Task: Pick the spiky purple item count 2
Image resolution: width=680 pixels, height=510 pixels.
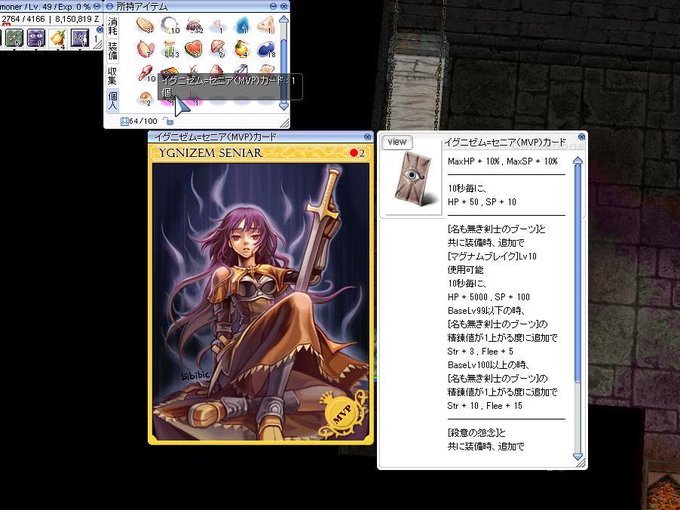Action: click(x=194, y=26)
